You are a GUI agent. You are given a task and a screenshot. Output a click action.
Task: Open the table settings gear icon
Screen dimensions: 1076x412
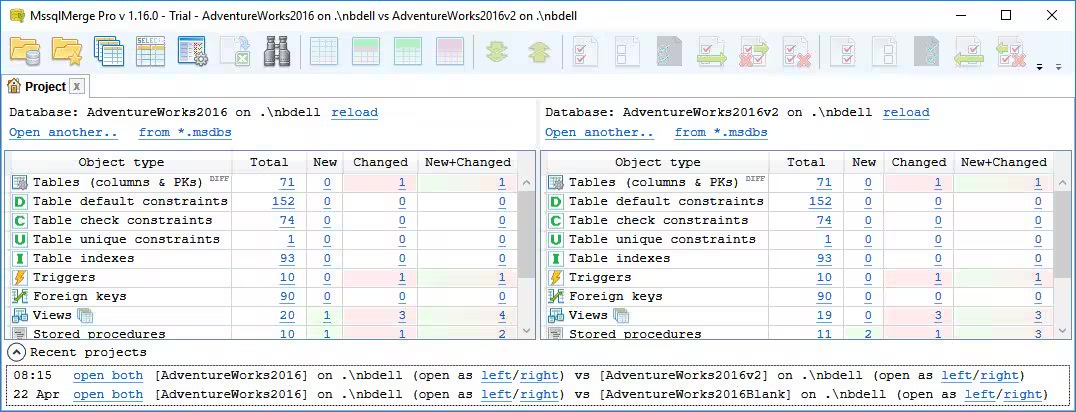pos(191,51)
